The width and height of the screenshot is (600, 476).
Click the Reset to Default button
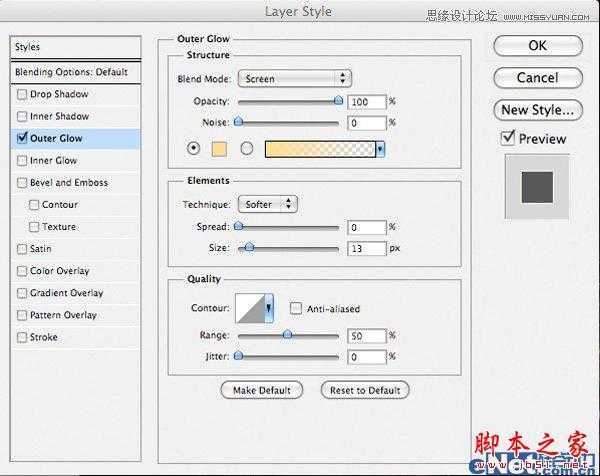point(365,390)
